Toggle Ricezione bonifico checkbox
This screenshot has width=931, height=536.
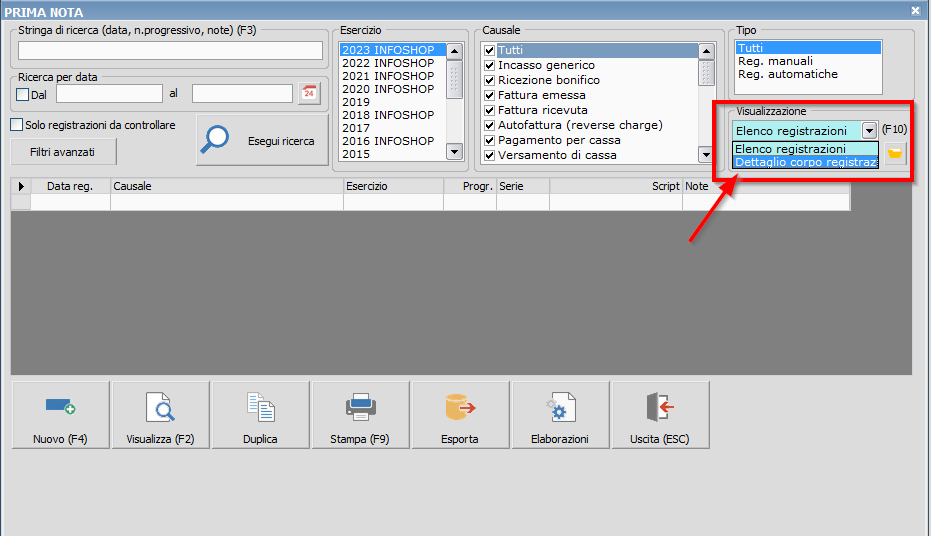(x=490, y=80)
